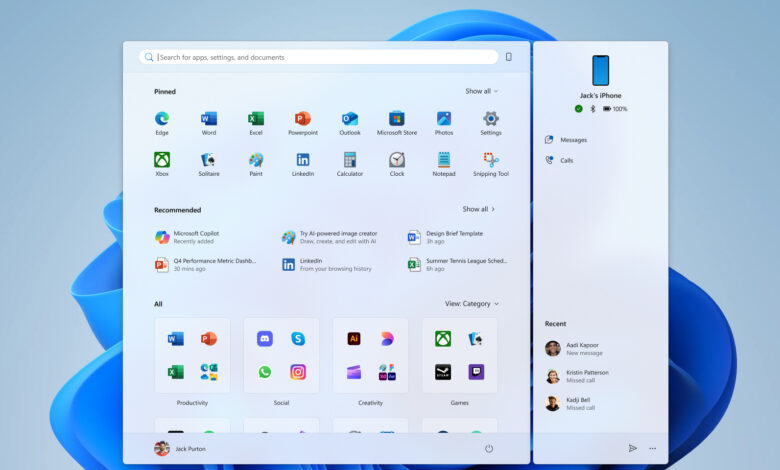Image resolution: width=780 pixels, height=470 pixels.
Task: Open Powerpoint in the Productivity category
Action: click(209, 339)
